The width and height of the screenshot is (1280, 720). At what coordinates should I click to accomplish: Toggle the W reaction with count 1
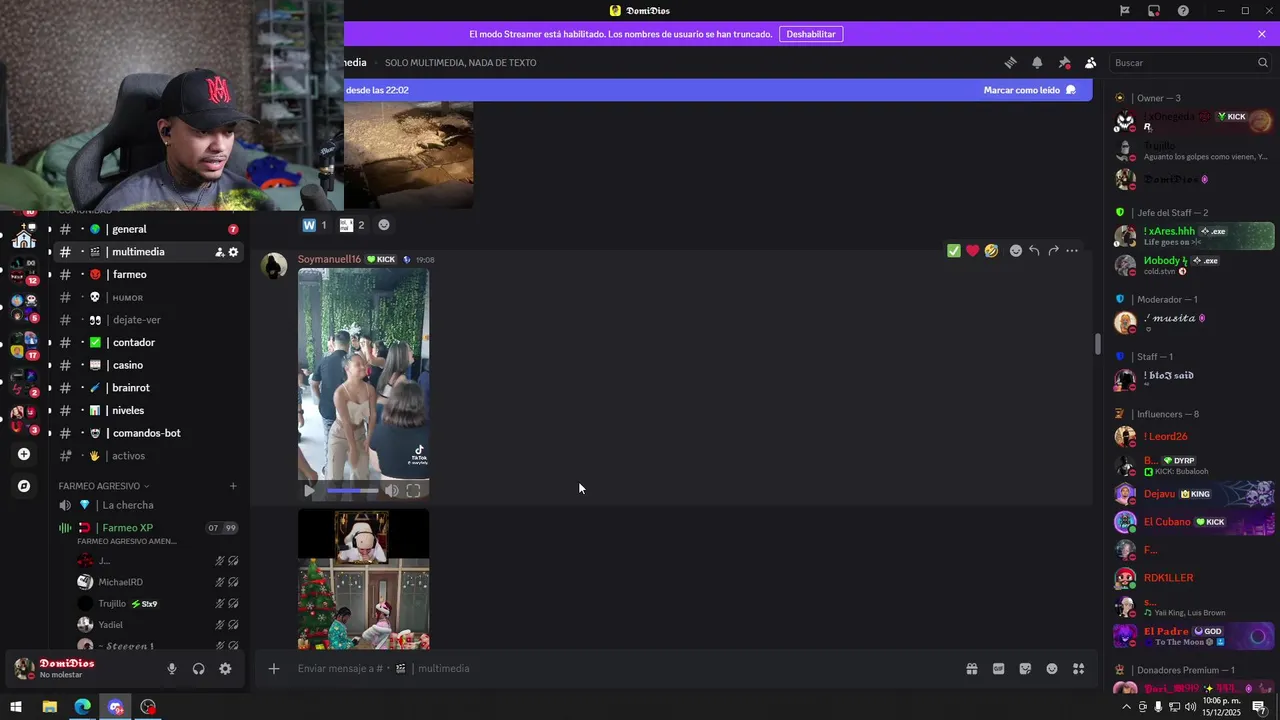pos(315,225)
